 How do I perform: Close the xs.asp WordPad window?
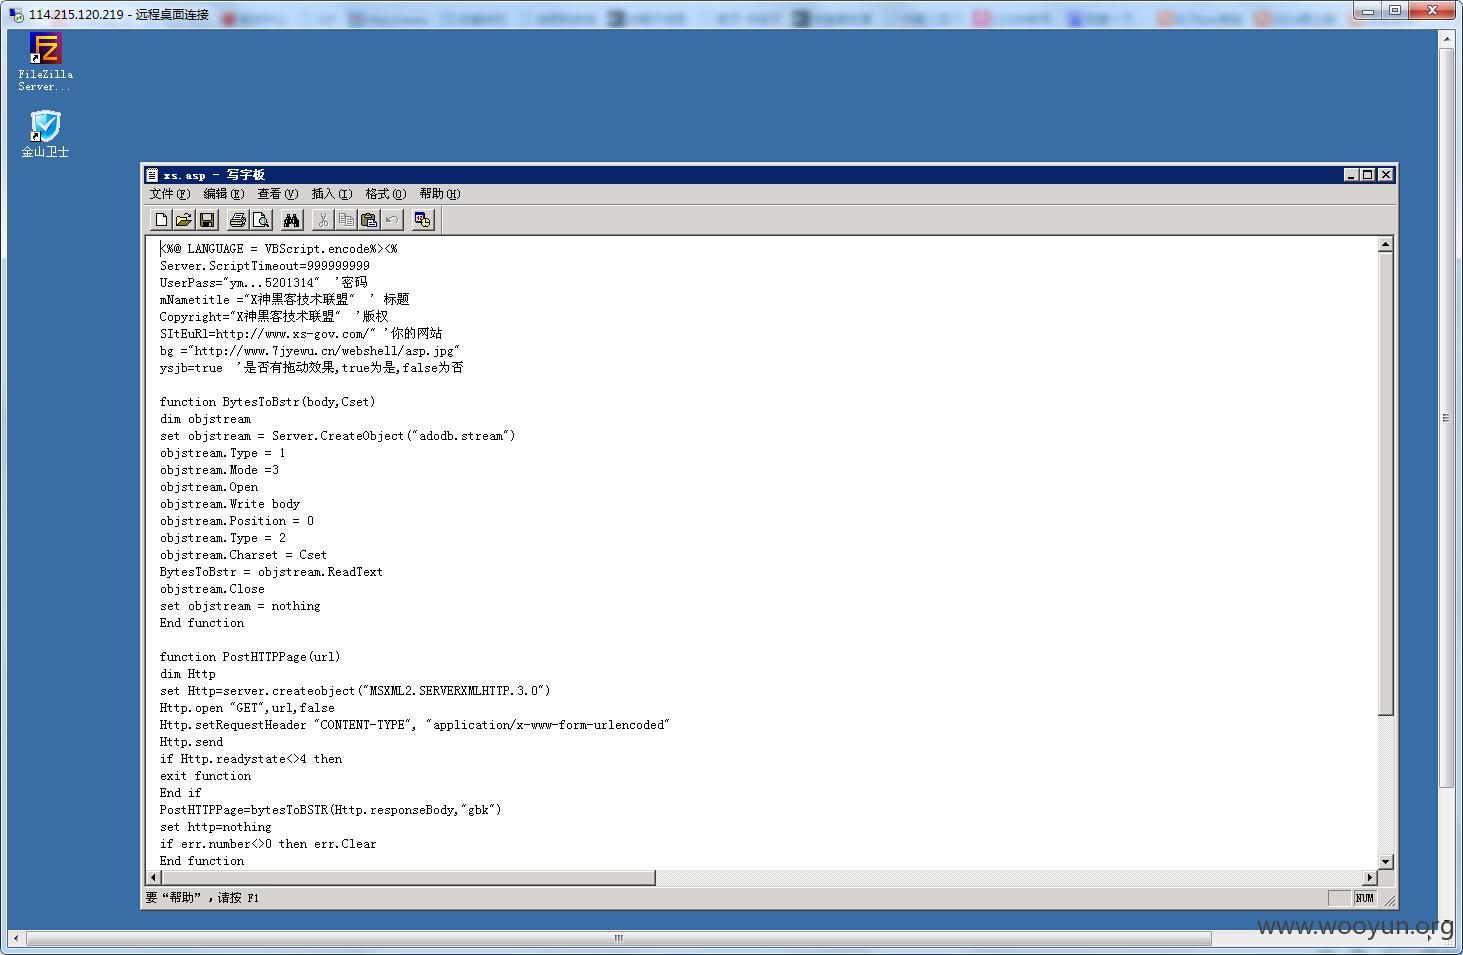point(1385,175)
